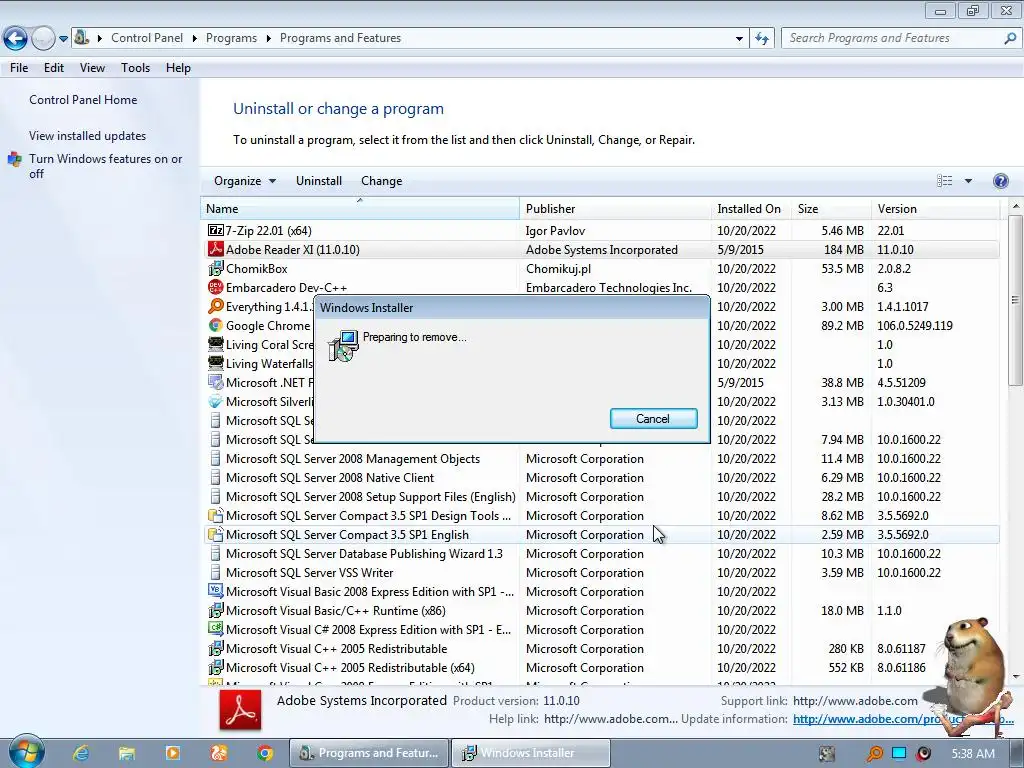The width and height of the screenshot is (1024, 768).
Task: Click the 7-Zip program icon in list
Action: [x=216, y=231]
